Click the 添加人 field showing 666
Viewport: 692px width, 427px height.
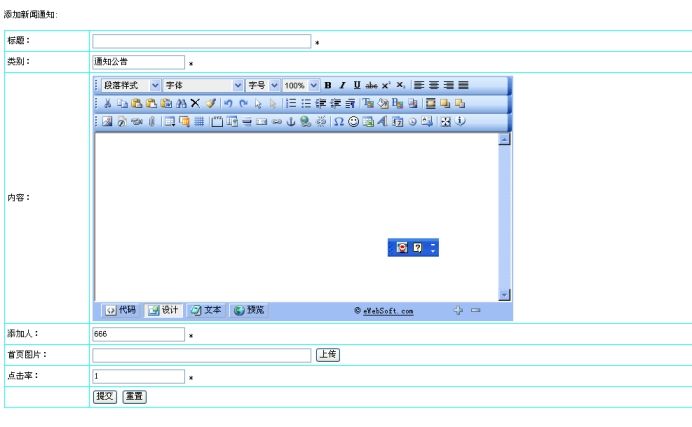(138, 334)
